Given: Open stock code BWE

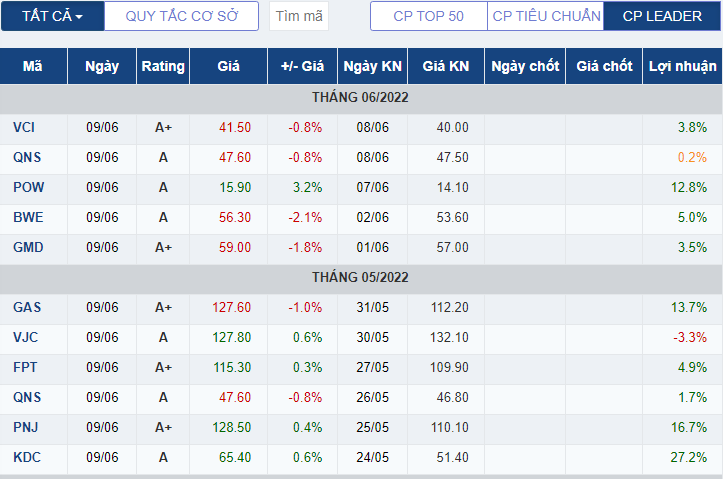Looking at the screenshot, I should pyautogui.click(x=28, y=218).
